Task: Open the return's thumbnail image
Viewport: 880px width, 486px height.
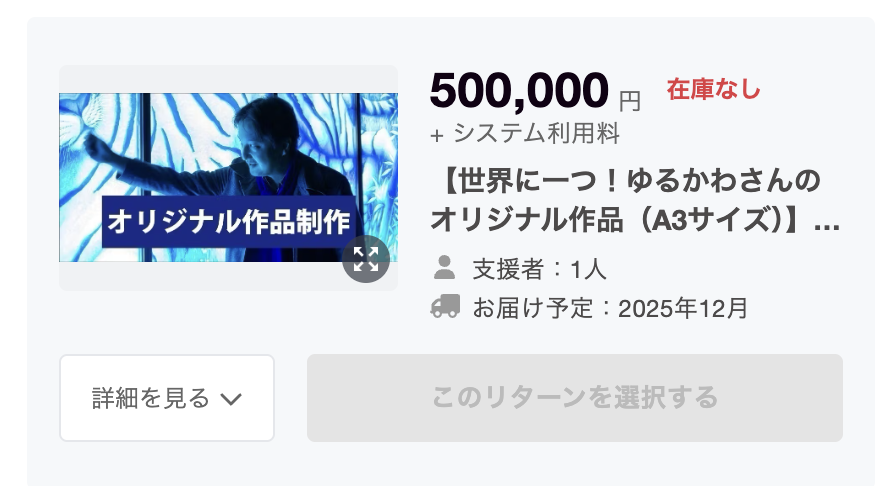Action: [228, 177]
